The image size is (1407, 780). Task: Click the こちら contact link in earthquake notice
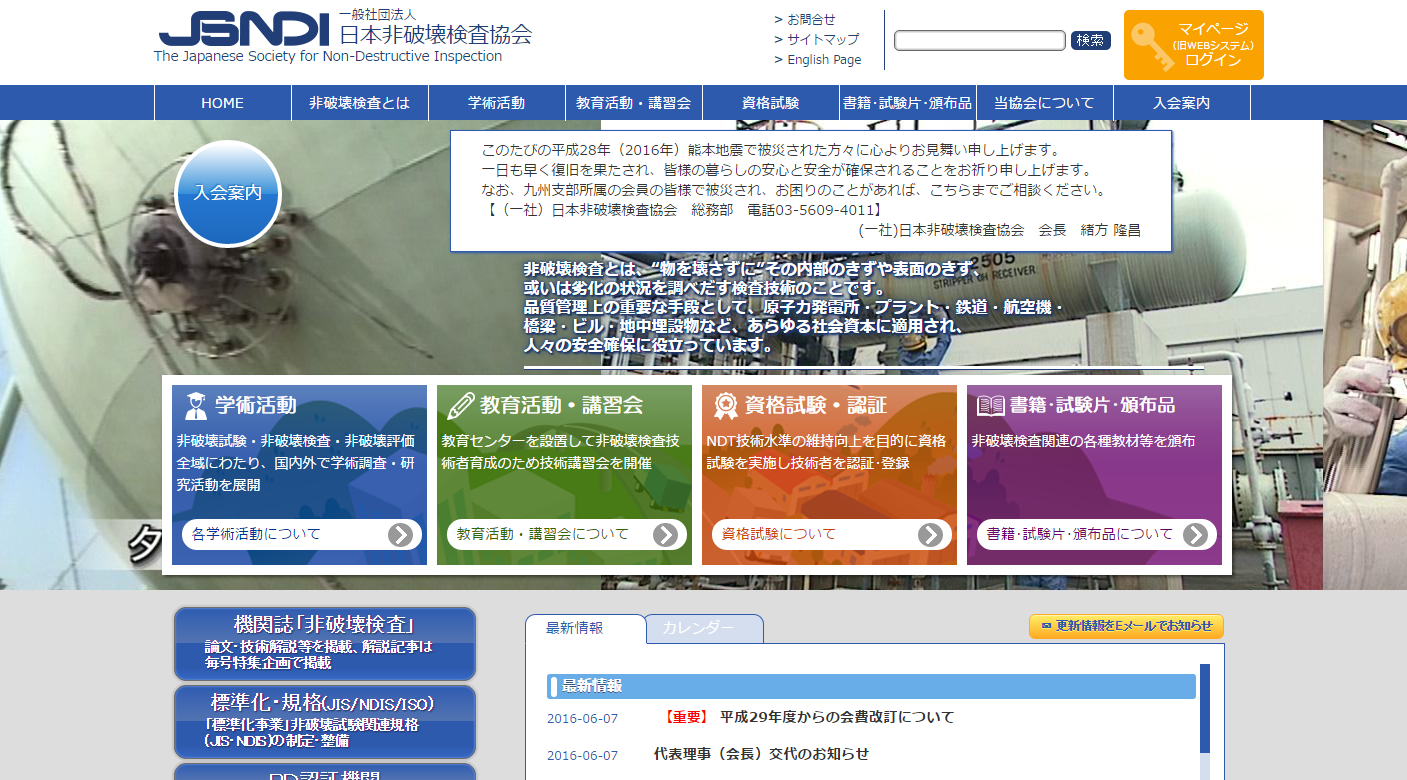[x=950, y=190]
